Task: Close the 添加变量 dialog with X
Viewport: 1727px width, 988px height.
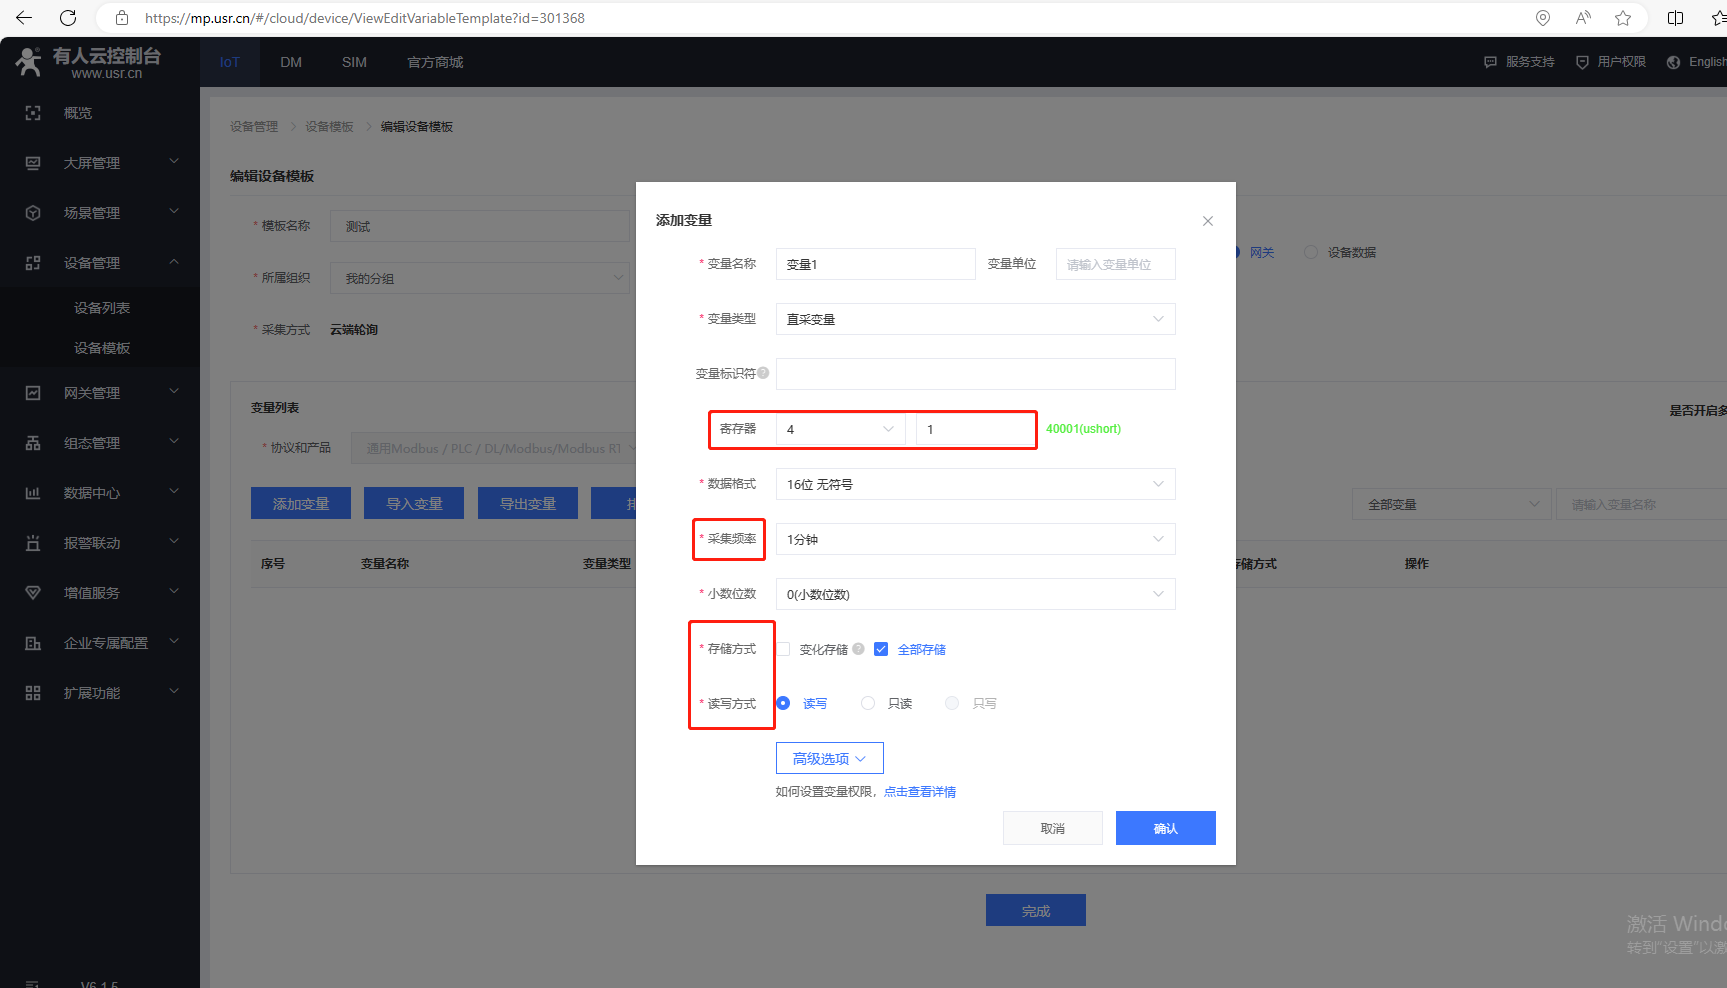Action: click(x=1208, y=221)
